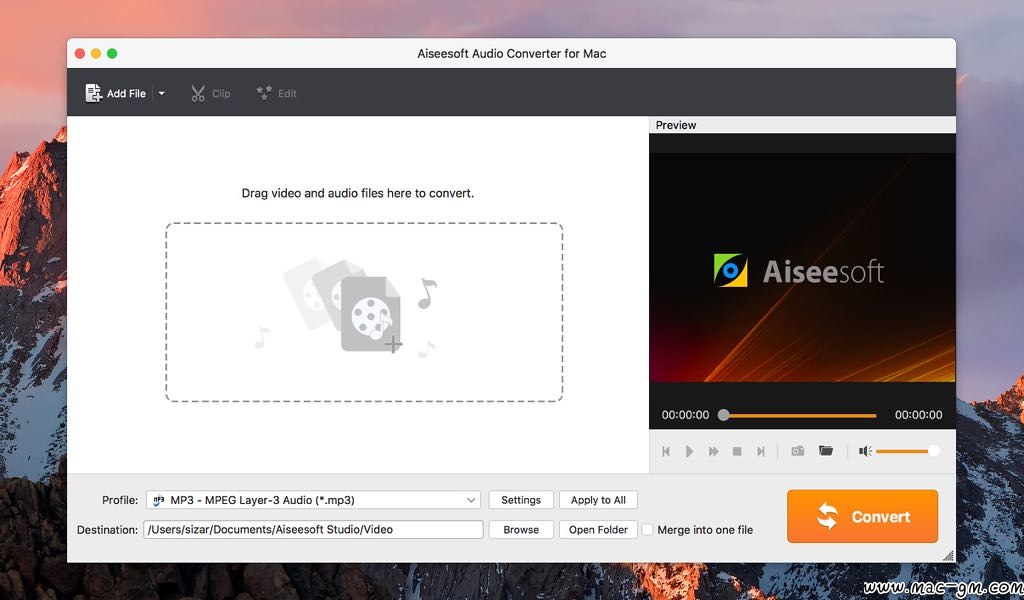This screenshot has width=1024, height=600.
Task: Click the Add File button
Action: [x=116, y=93]
